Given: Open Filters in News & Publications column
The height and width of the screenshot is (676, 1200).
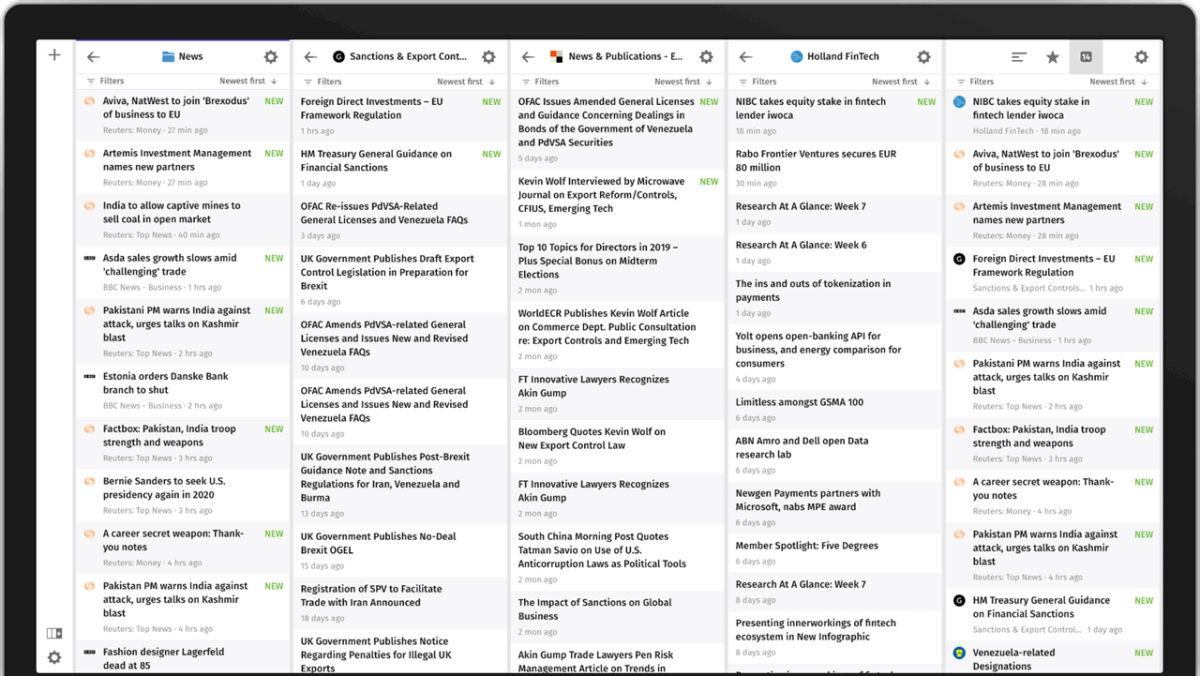Looking at the screenshot, I should [x=541, y=81].
